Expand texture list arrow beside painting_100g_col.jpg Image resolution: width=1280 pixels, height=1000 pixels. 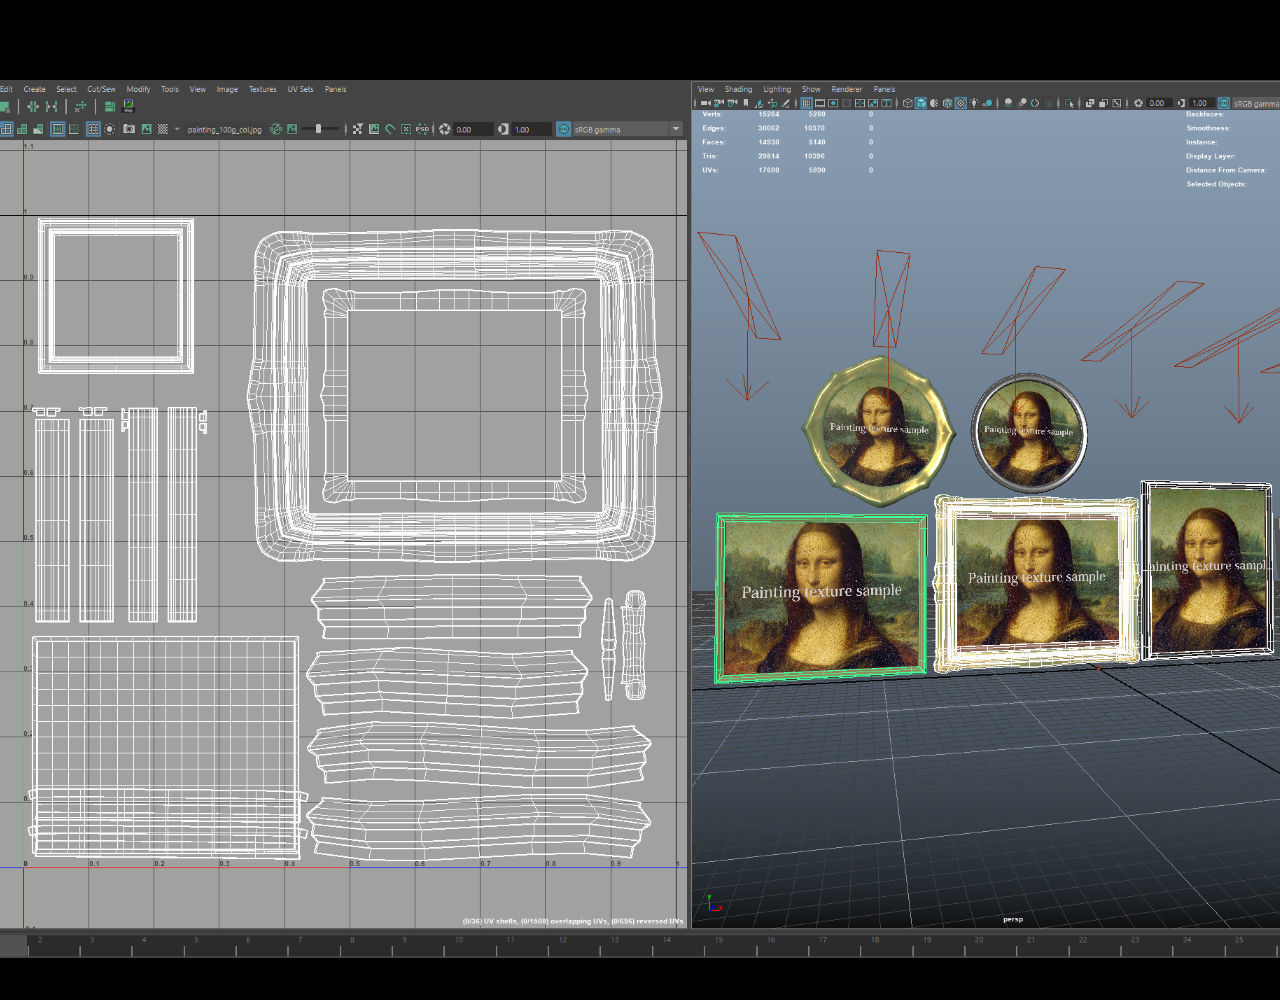click(177, 129)
